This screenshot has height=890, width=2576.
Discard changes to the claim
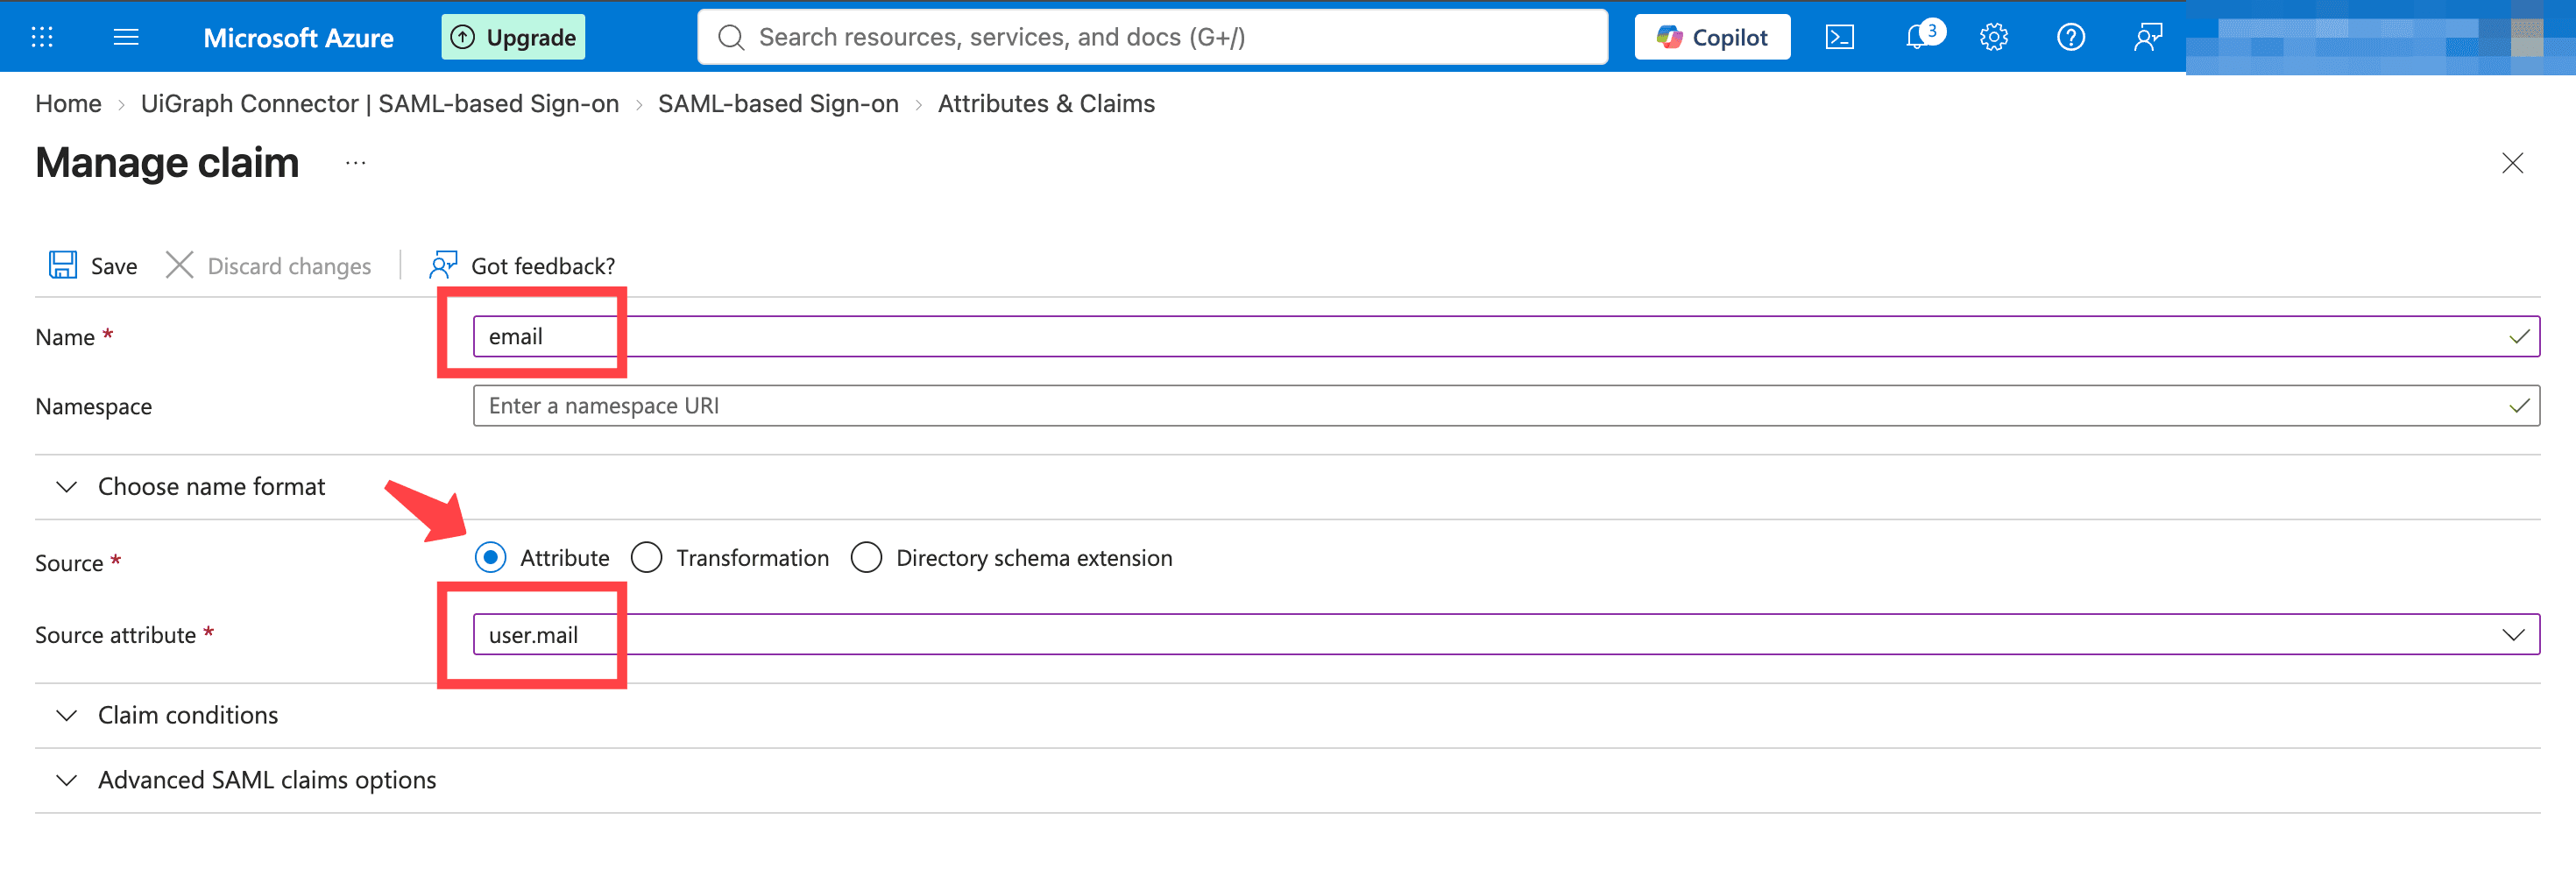pos(268,265)
